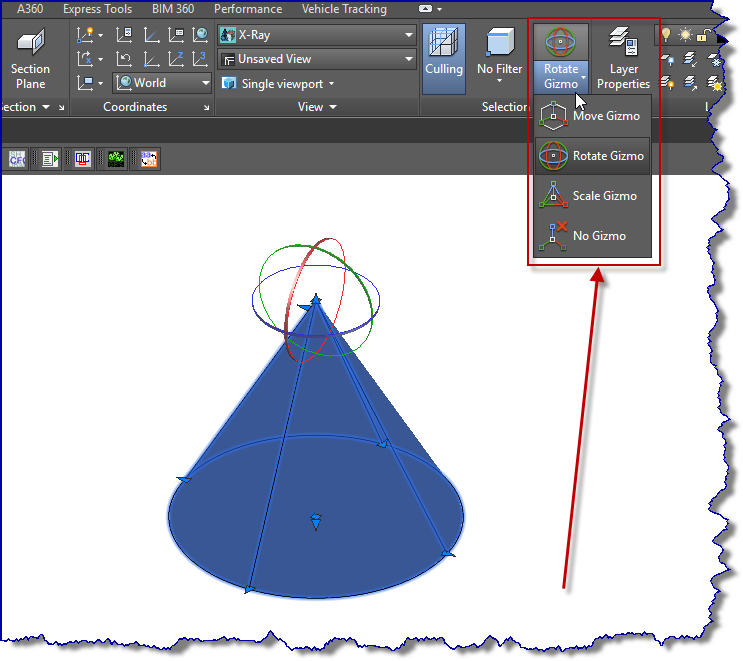This screenshot has height=661, width=743.
Task: Click the Z-Axis Vector UCS icon
Action: tap(176, 59)
